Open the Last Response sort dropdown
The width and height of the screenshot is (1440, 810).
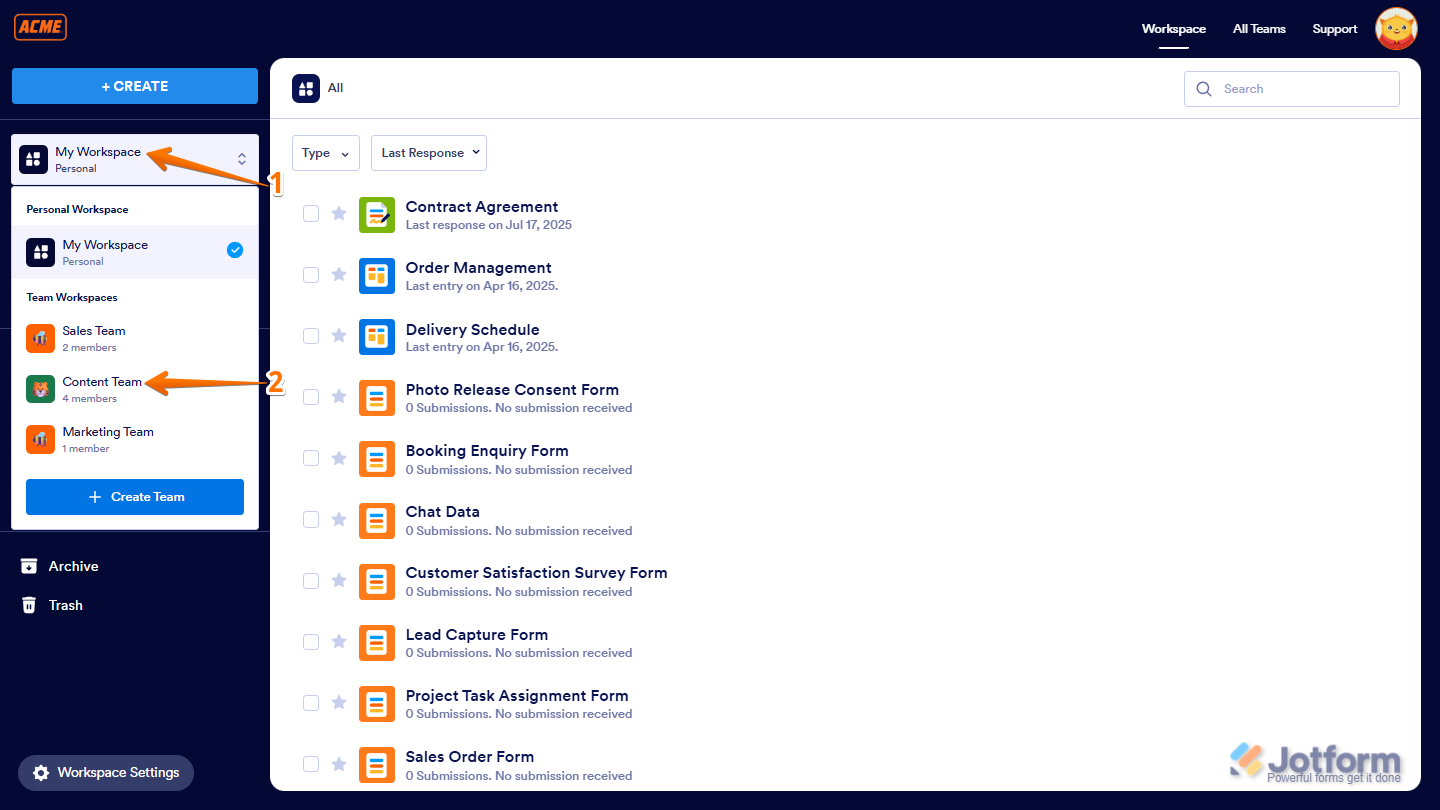[x=428, y=152]
